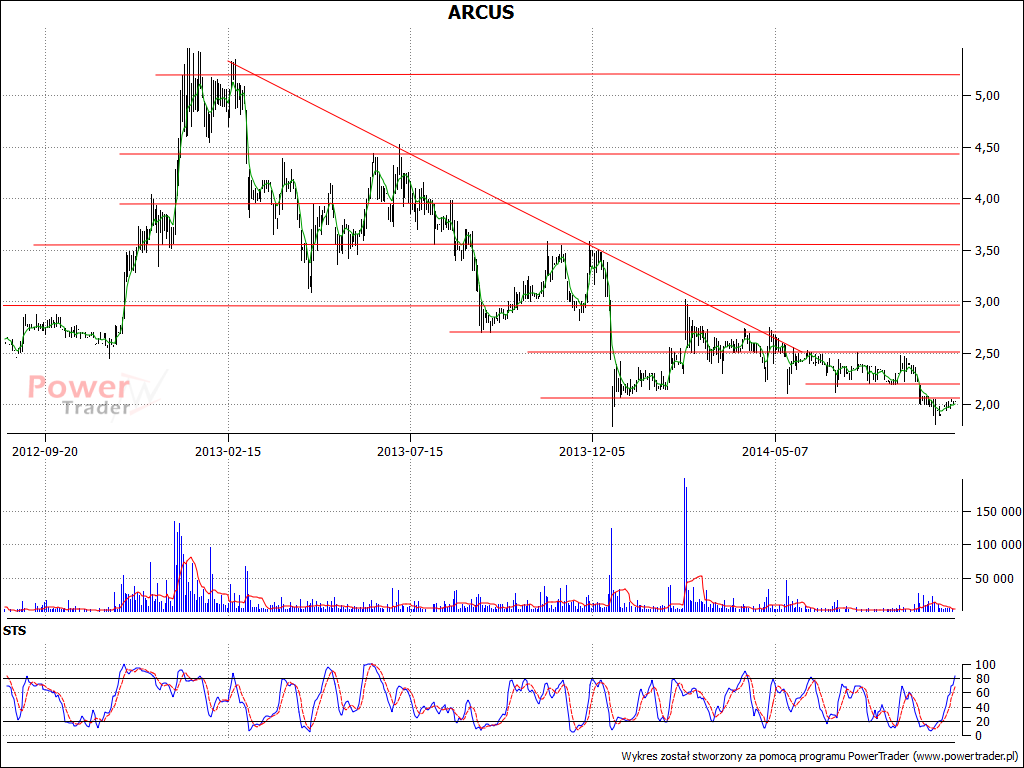Click the ARCUS chart title

pyautogui.click(x=481, y=12)
